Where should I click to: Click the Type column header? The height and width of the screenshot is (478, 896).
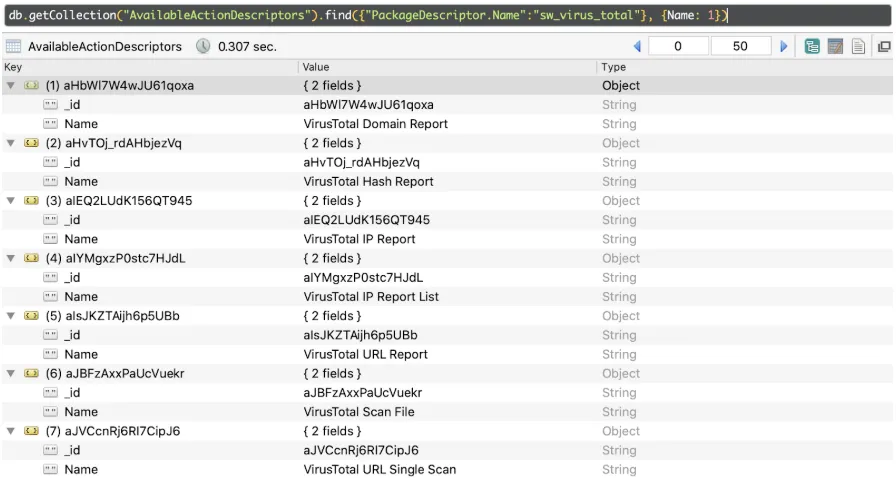pos(745,67)
